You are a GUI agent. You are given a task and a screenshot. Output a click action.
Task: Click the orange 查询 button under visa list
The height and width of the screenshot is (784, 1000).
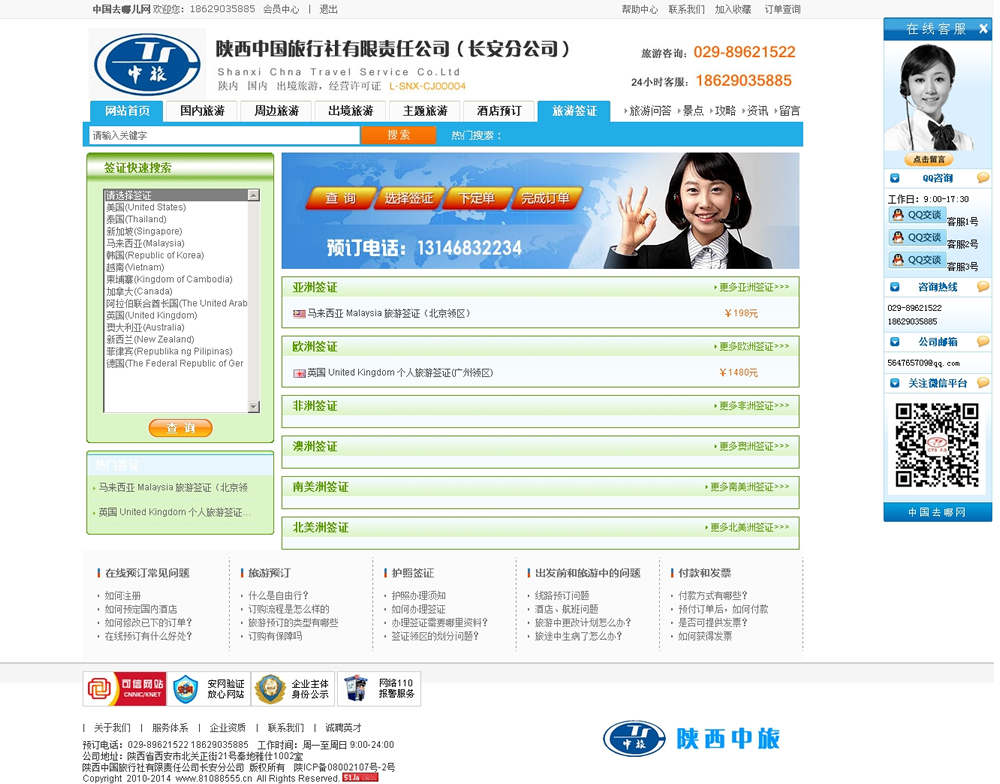tap(180, 428)
